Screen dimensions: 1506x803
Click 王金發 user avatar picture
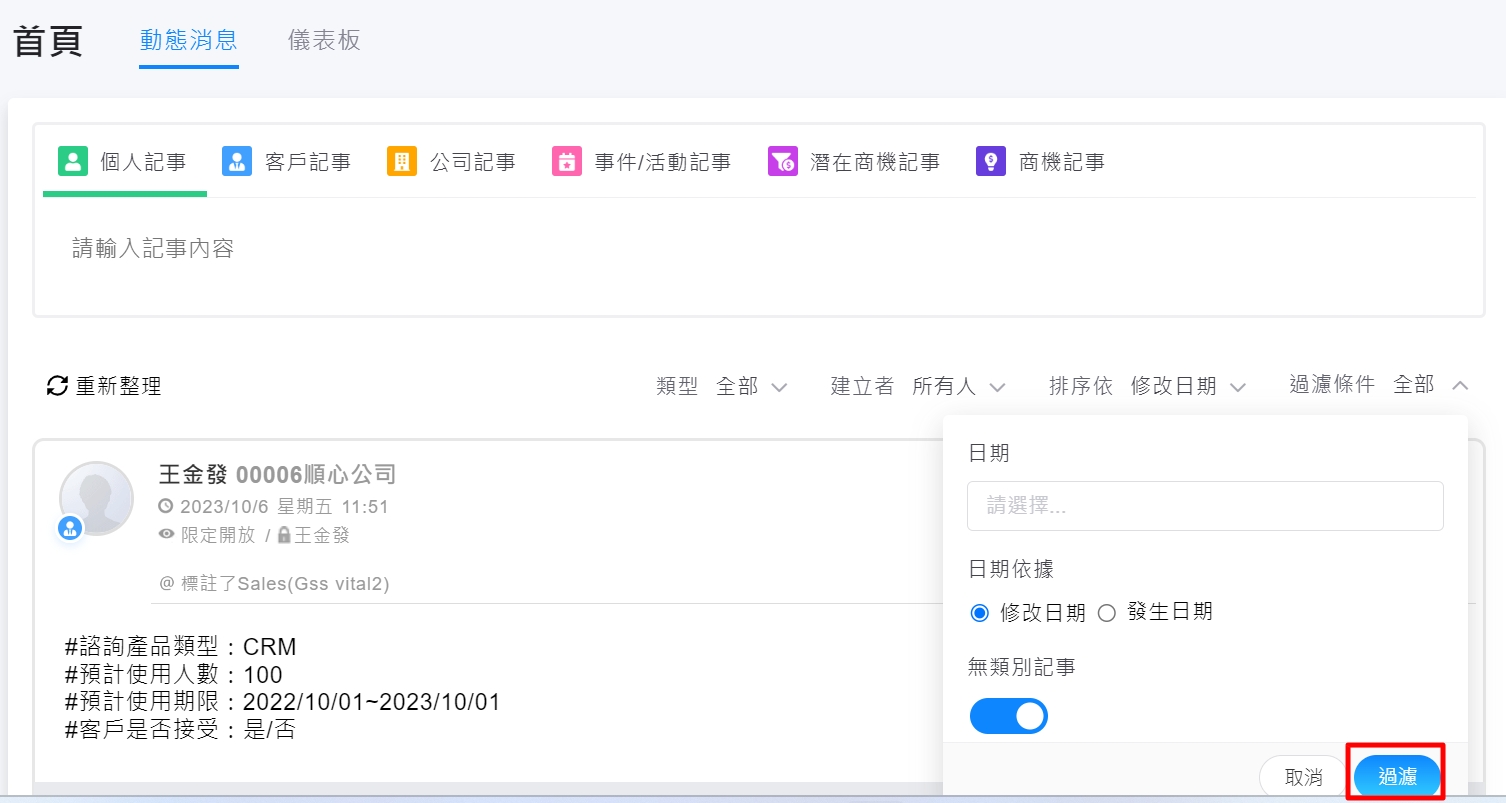(96, 498)
